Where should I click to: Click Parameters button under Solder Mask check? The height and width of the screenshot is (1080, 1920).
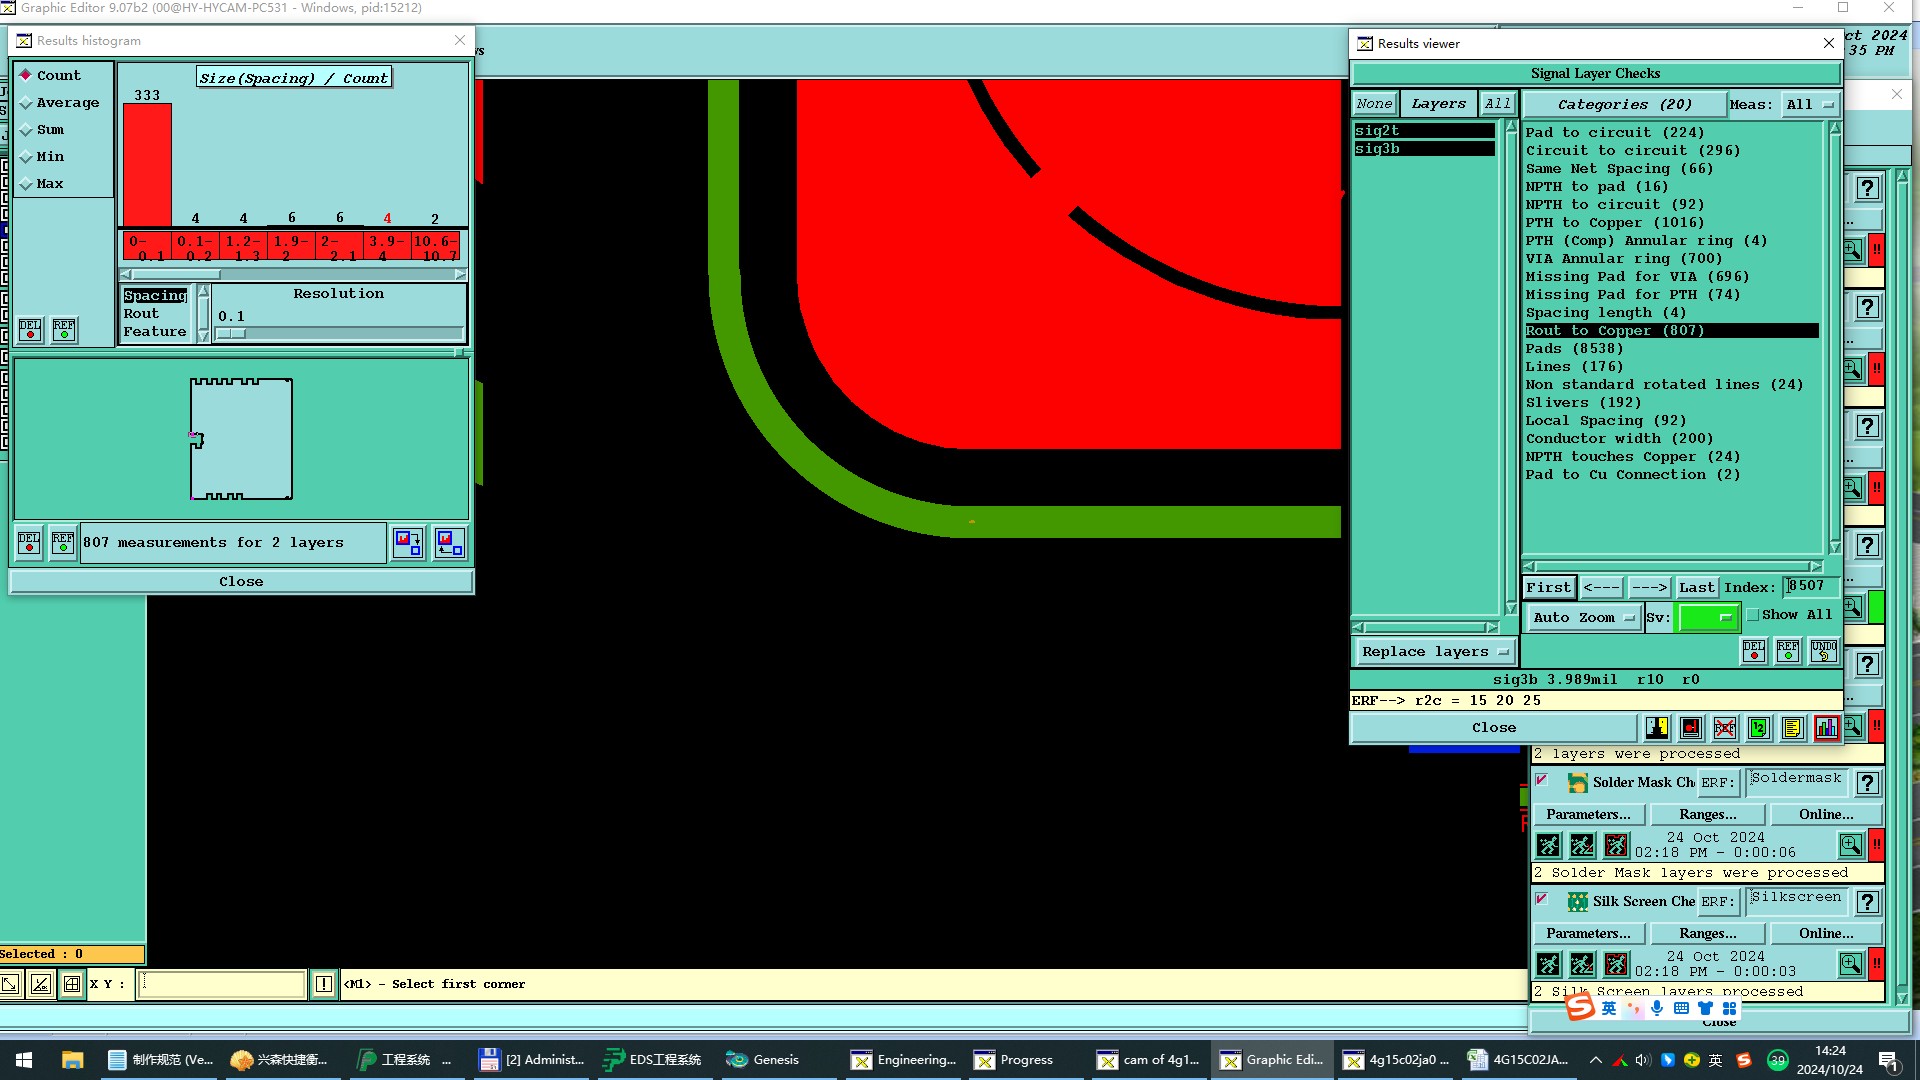click(1587, 815)
